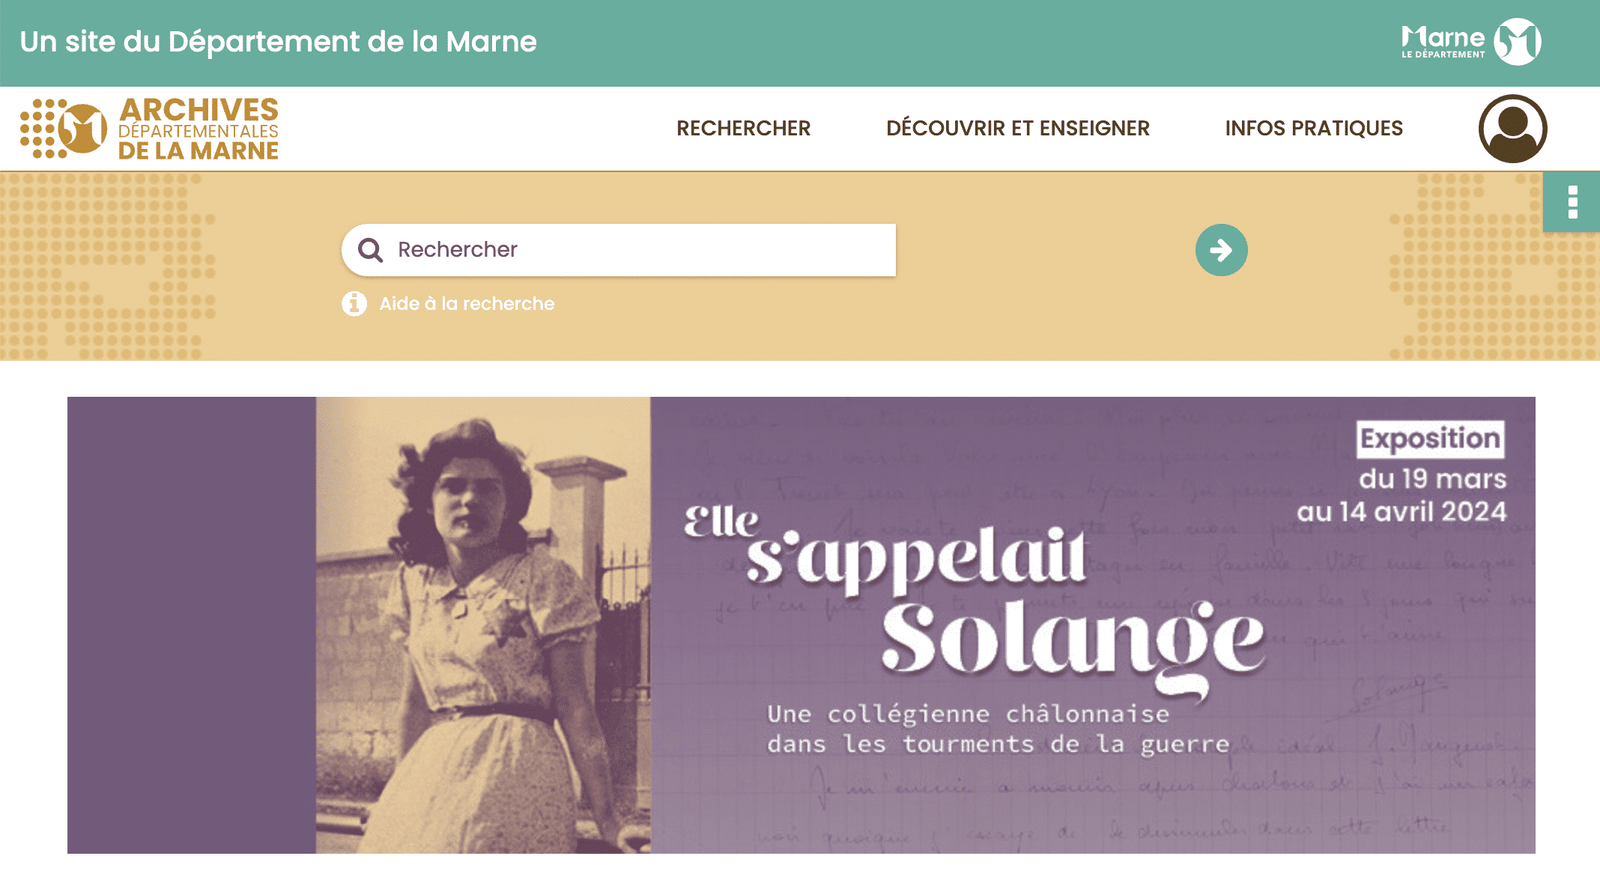Click the Exposition label on the banner
The height and width of the screenshot is (888, 1600).
pyautogui.click(x=1430, y=439)
